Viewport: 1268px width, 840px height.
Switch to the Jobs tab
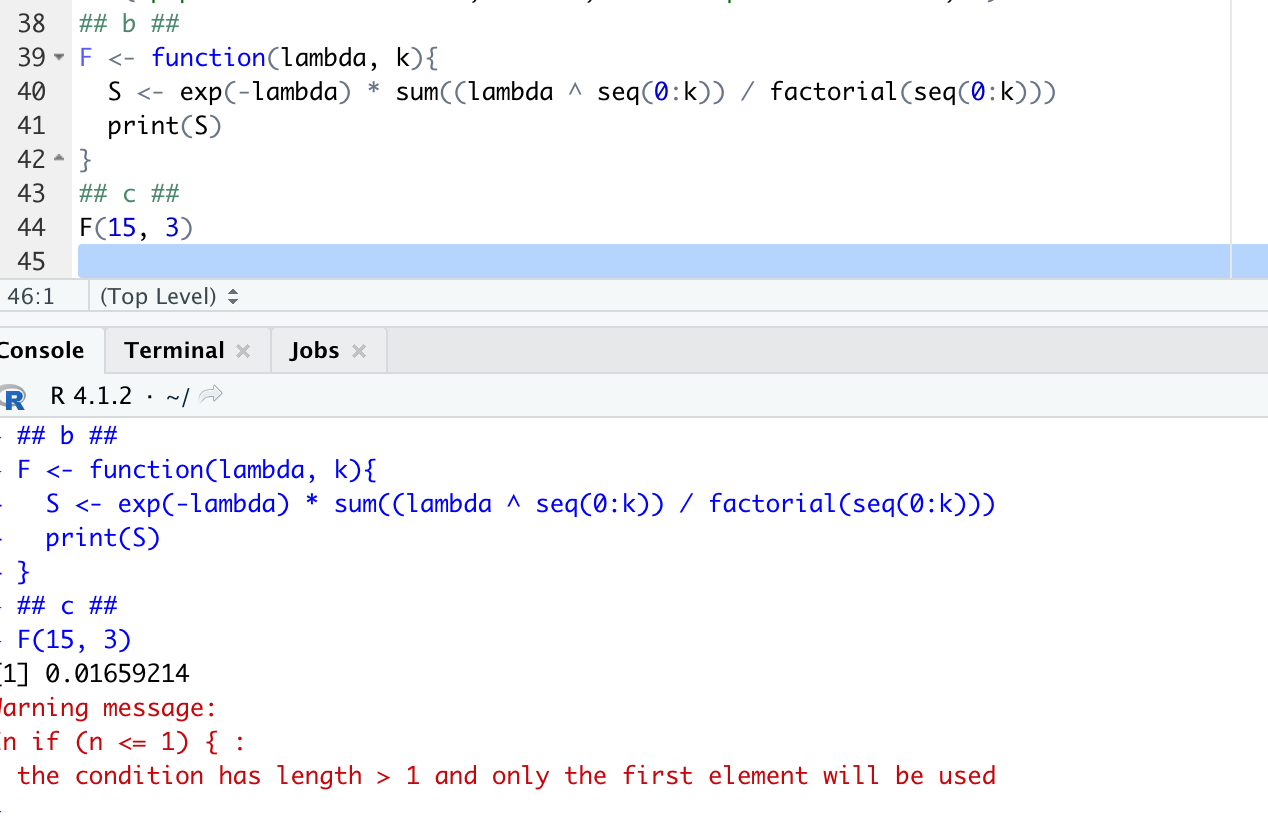tap(314, 350)
